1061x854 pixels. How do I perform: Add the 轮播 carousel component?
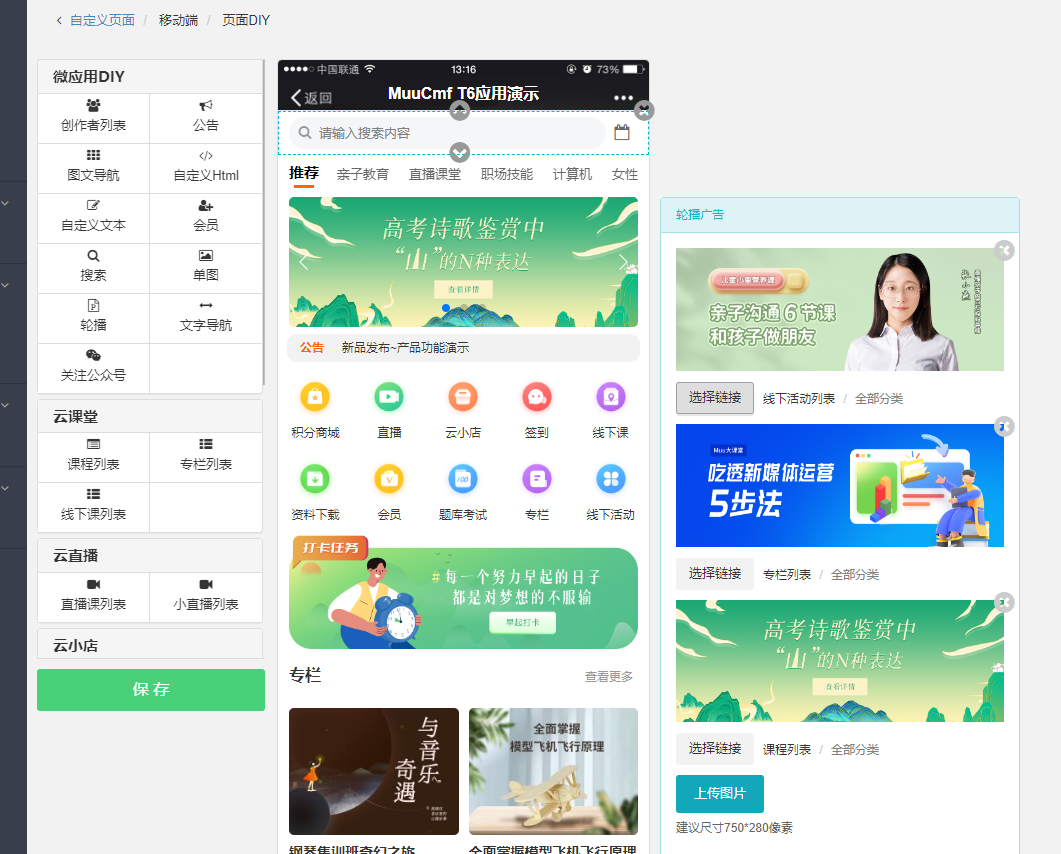point(93,319)
